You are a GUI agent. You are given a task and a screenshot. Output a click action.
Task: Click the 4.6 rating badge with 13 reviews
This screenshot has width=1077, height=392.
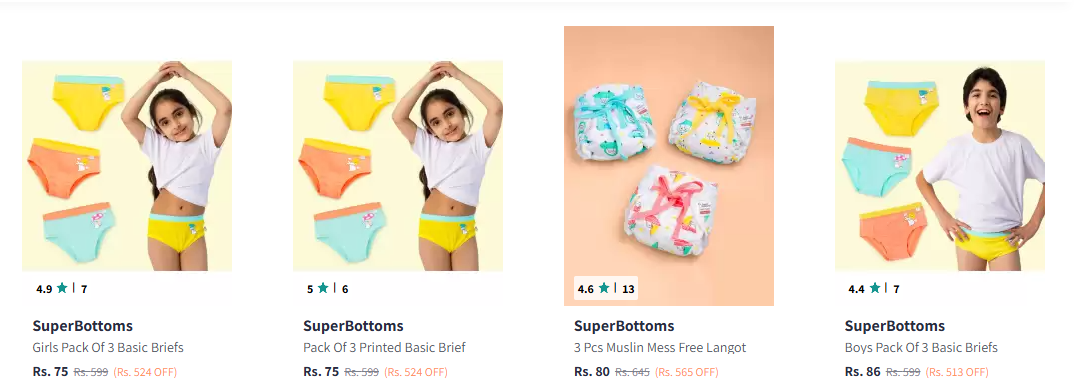(606, 288)
